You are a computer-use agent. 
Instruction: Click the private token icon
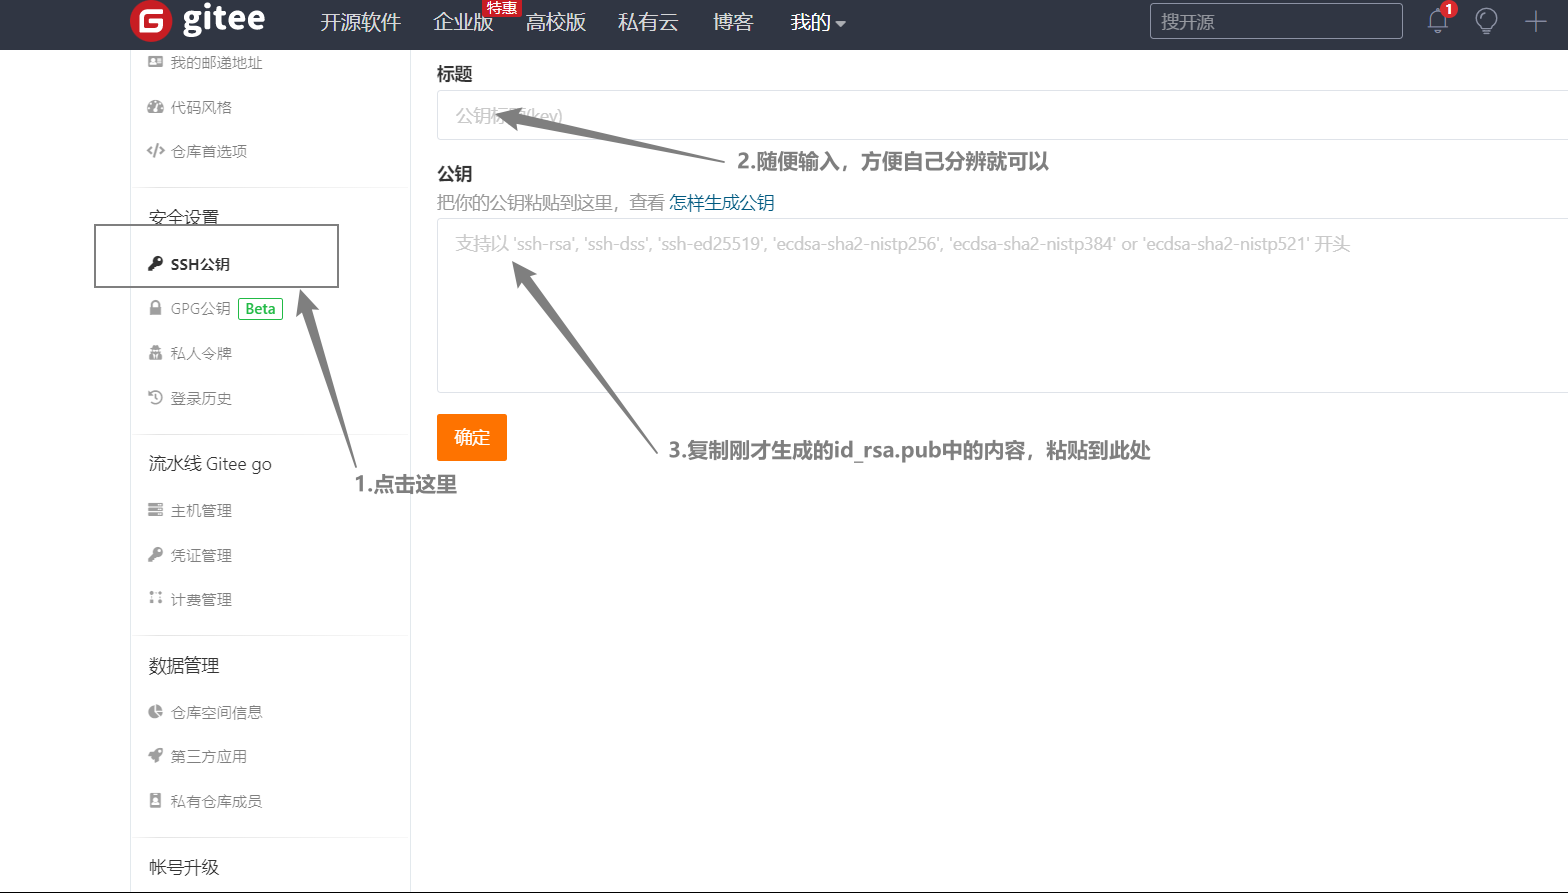coord(155,353)
